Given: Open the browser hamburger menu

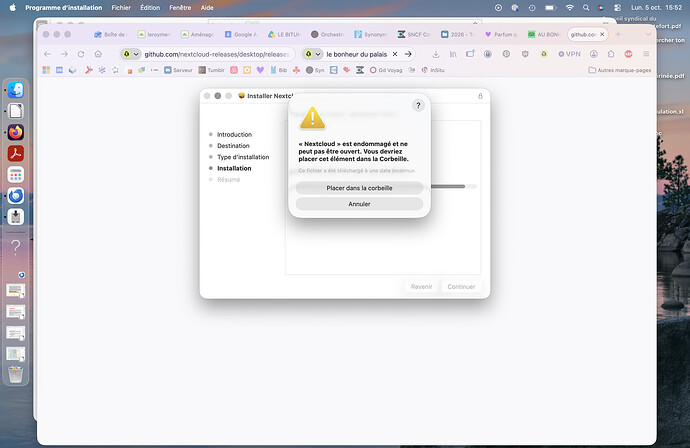Looking at the screenshot, I should (x=646, y=54).
